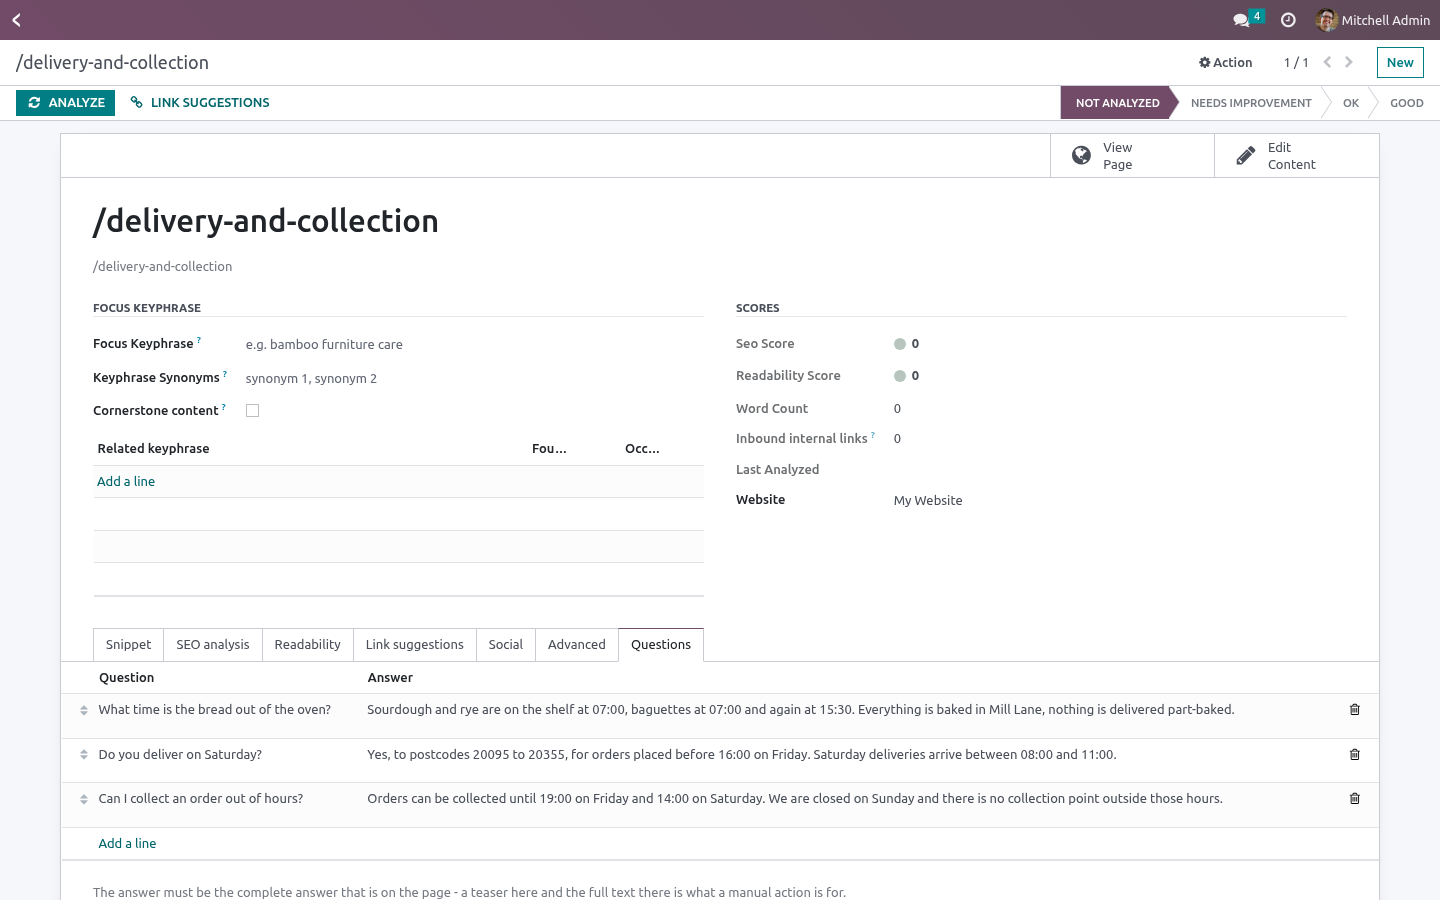Screen dimensions: 1440x900
Task: Switch to the Readability tab
Action: click(x=307, y=645)
